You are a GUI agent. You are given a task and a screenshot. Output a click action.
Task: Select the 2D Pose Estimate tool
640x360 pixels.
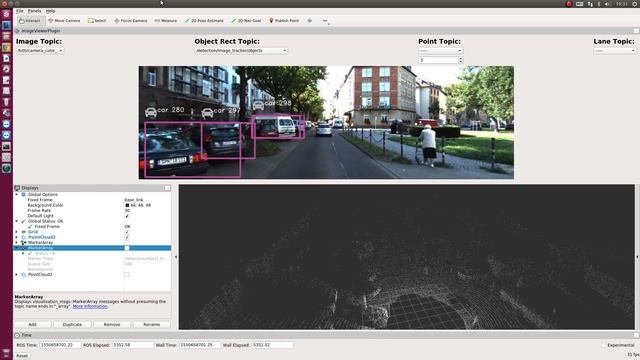pos(204,20)
